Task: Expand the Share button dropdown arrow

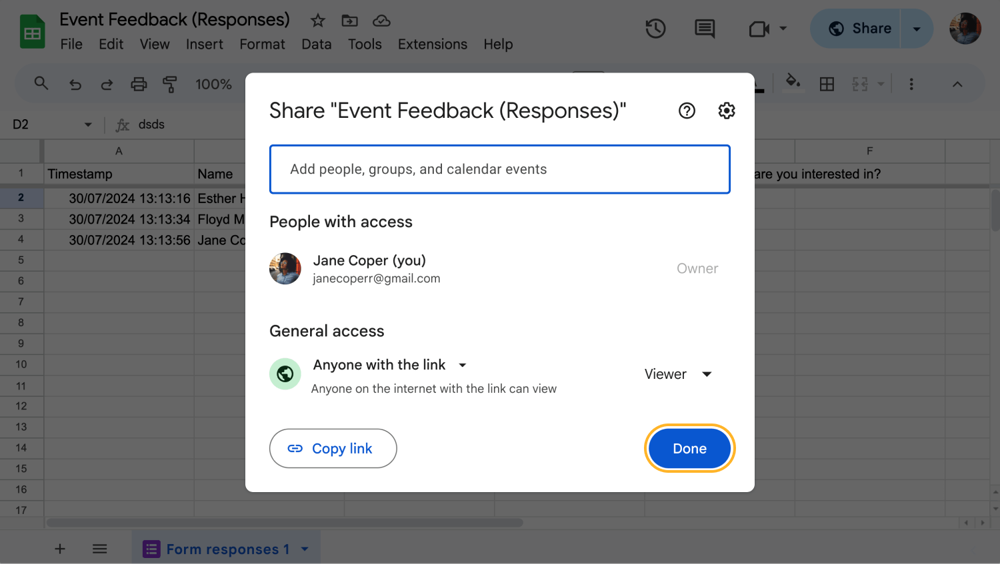Action: [x=917, y=29]
